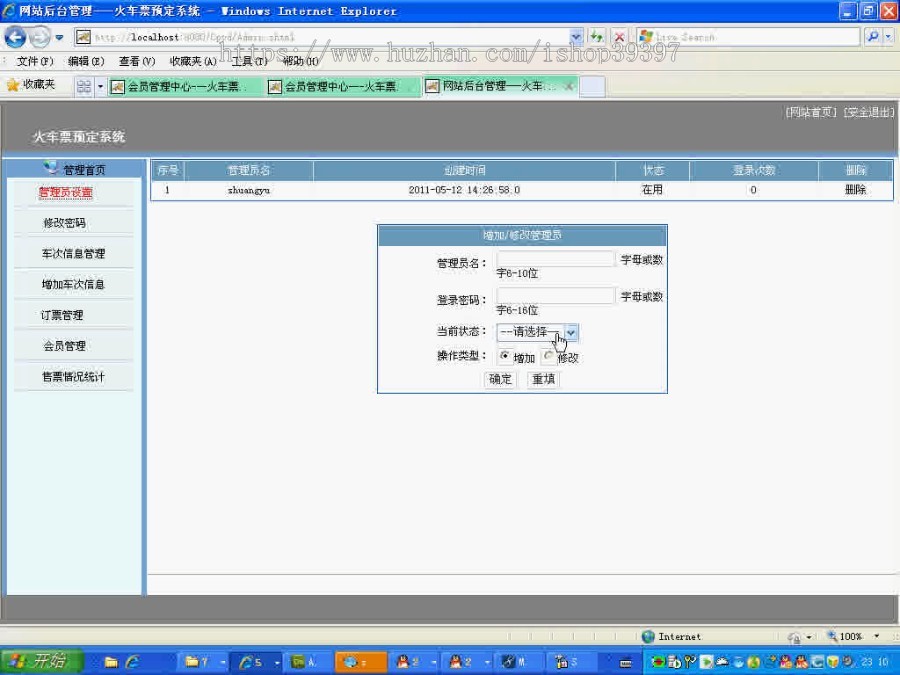
Task: Click the 安全退出 link
Action: point(869,112)
